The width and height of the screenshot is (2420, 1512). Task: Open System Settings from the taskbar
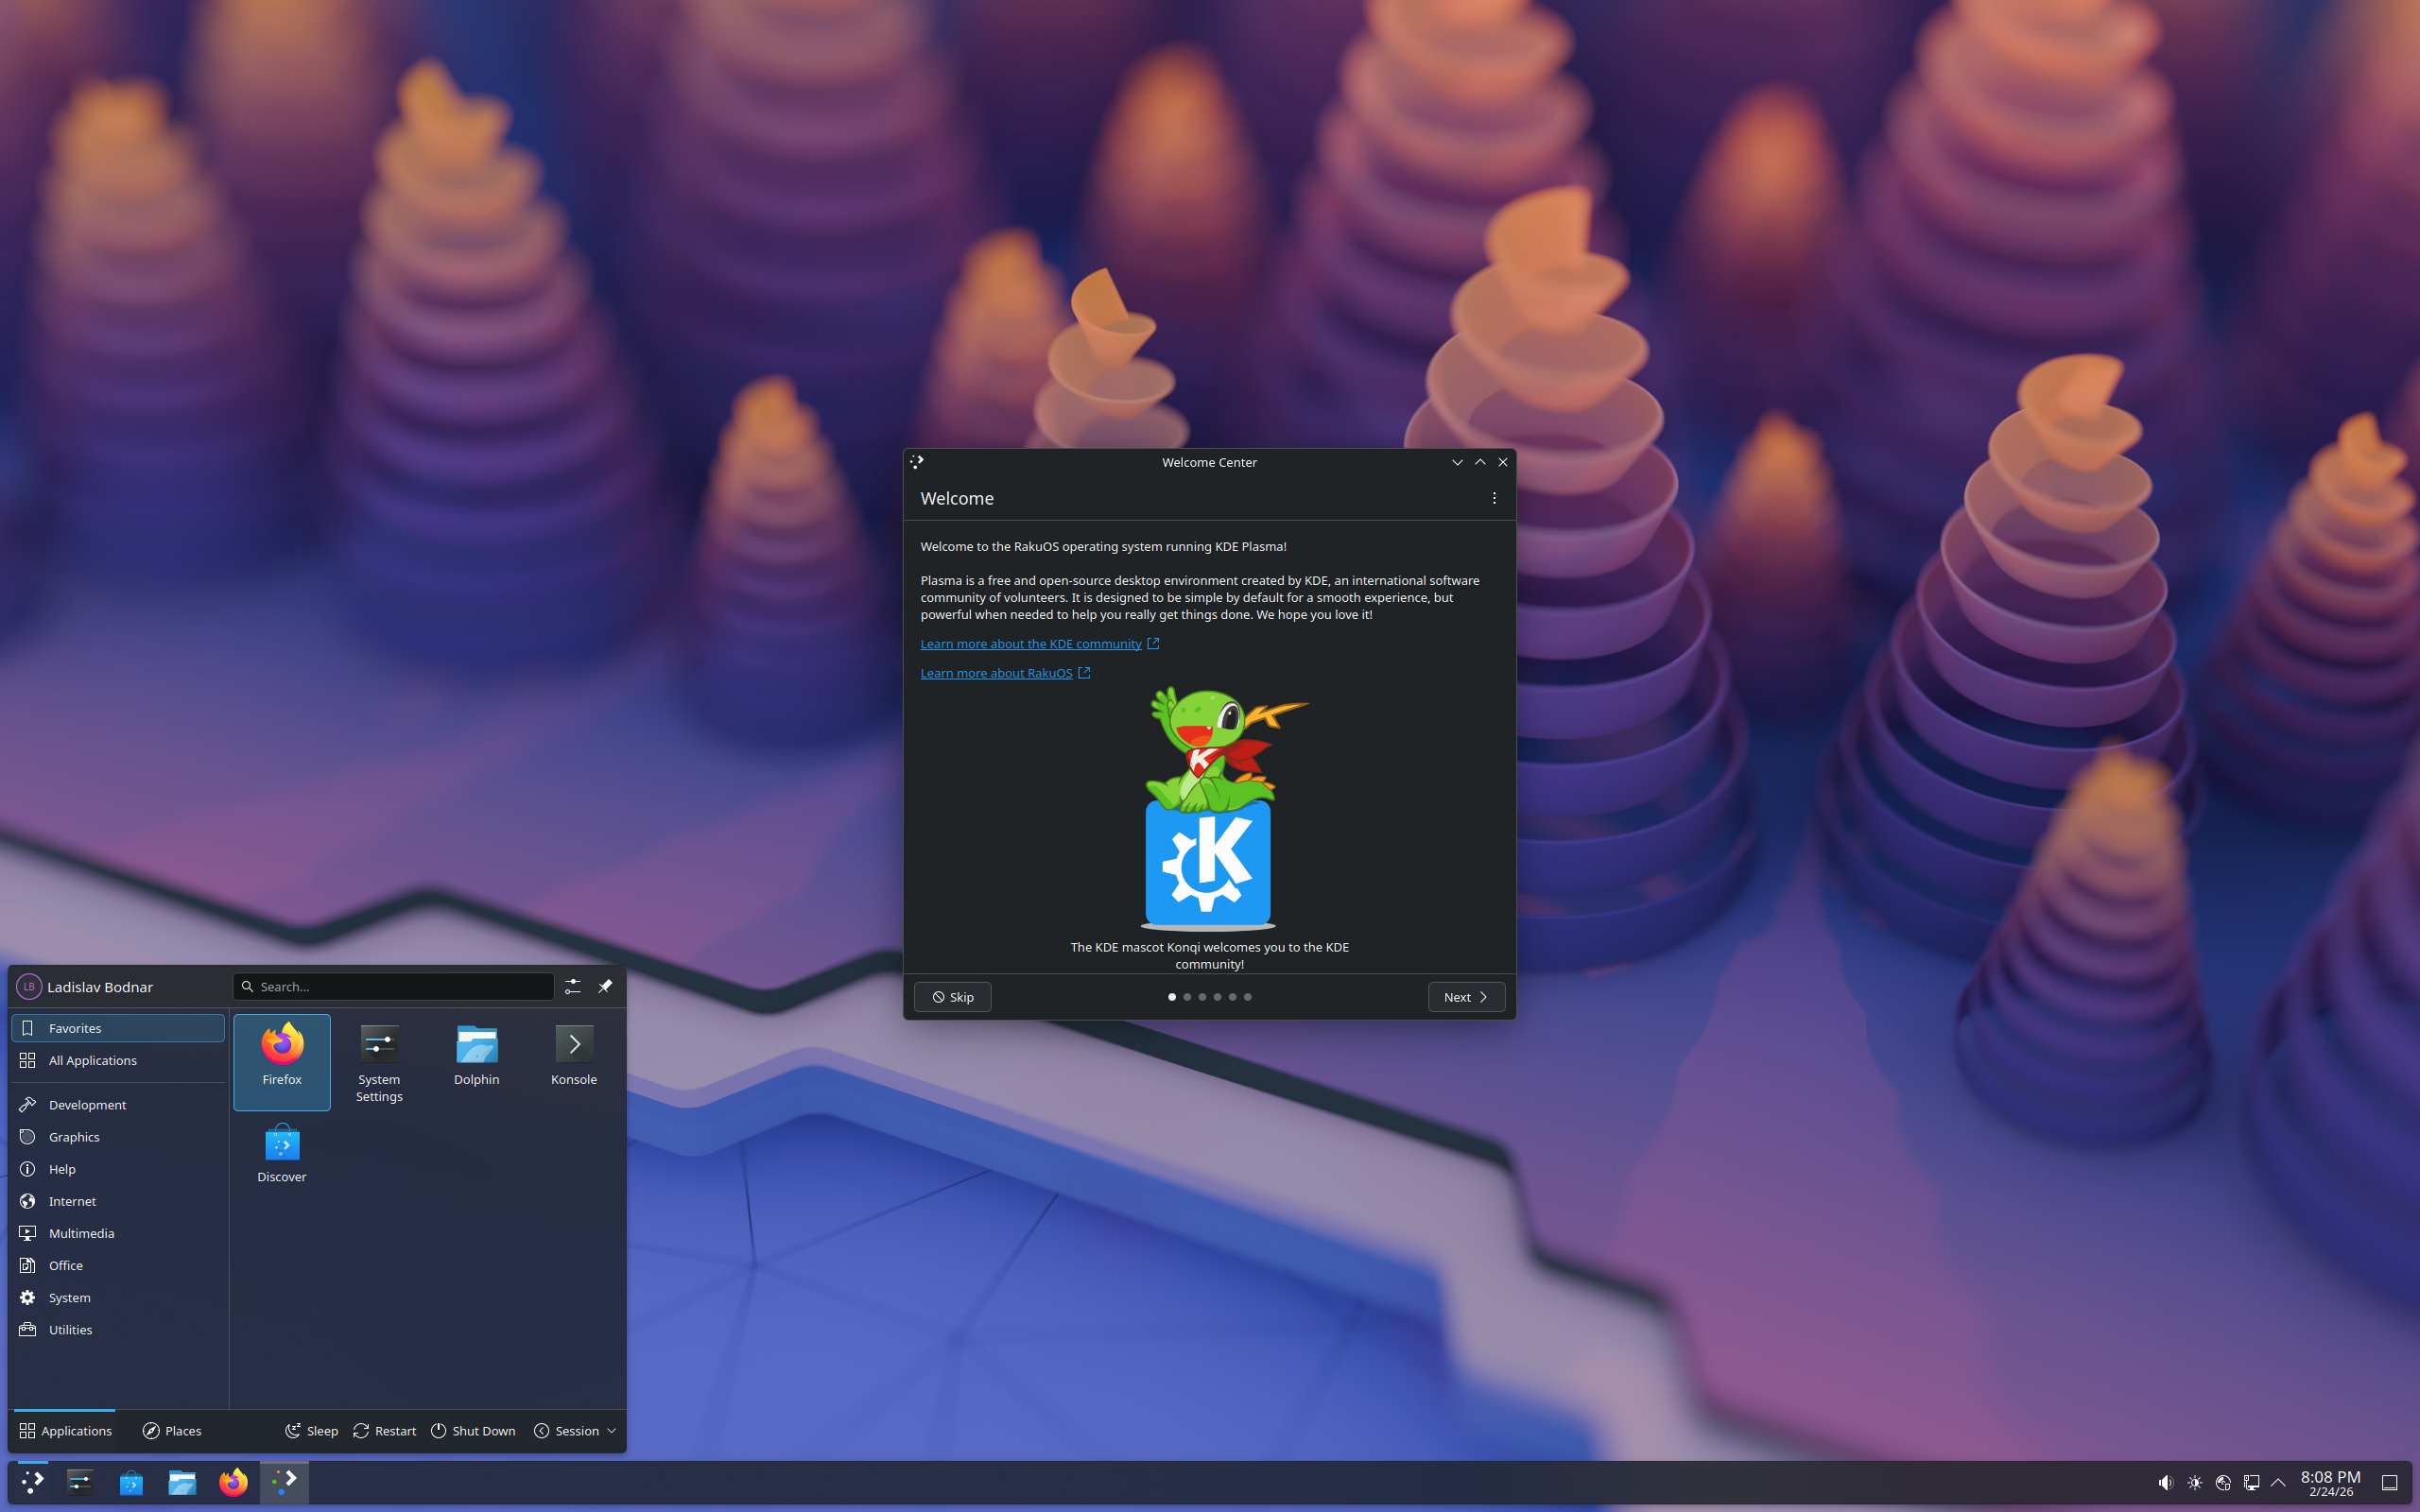80,1482
